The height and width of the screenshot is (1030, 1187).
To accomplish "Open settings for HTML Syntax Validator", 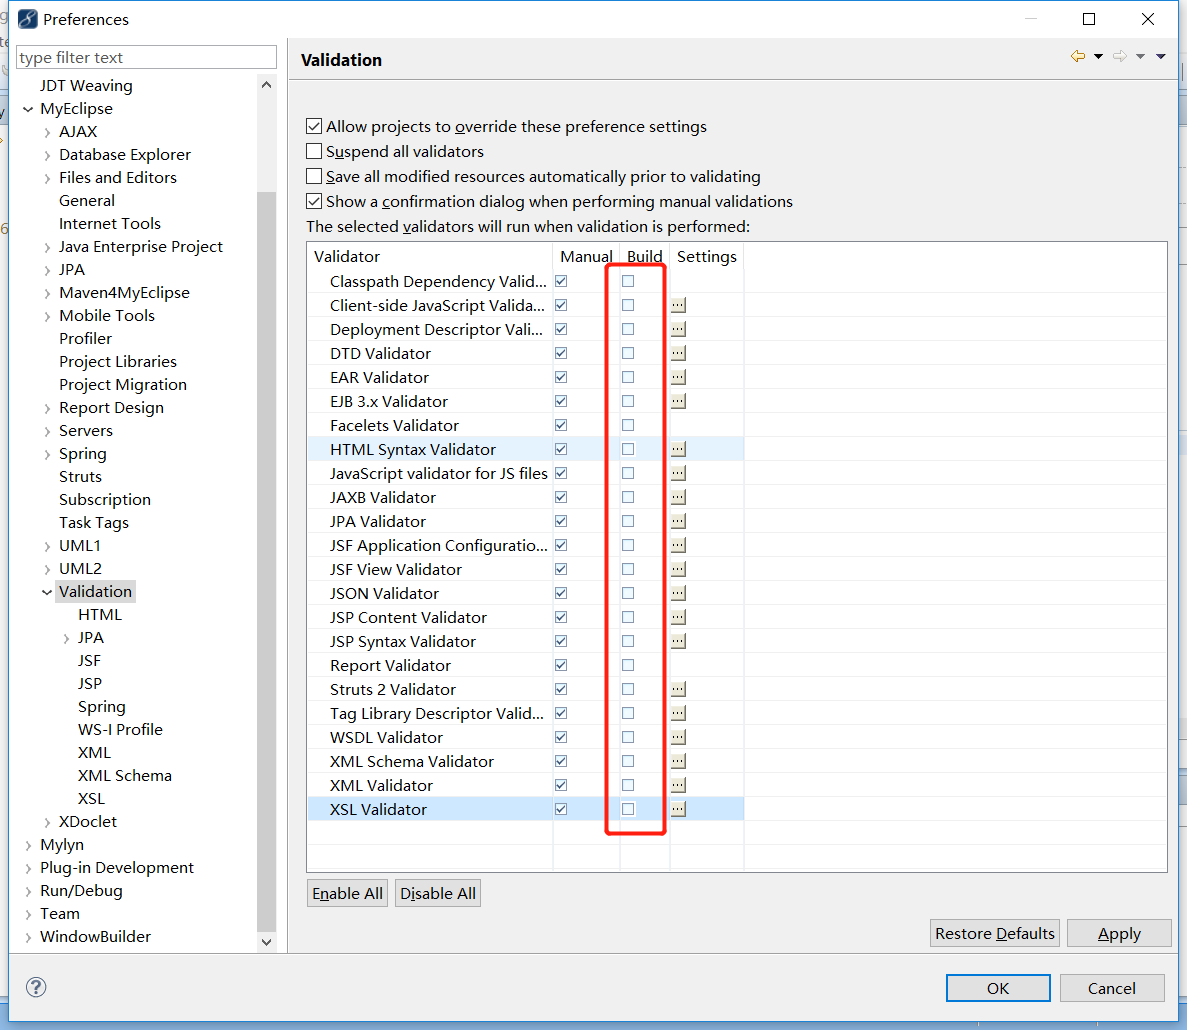I will coord(678,450).
